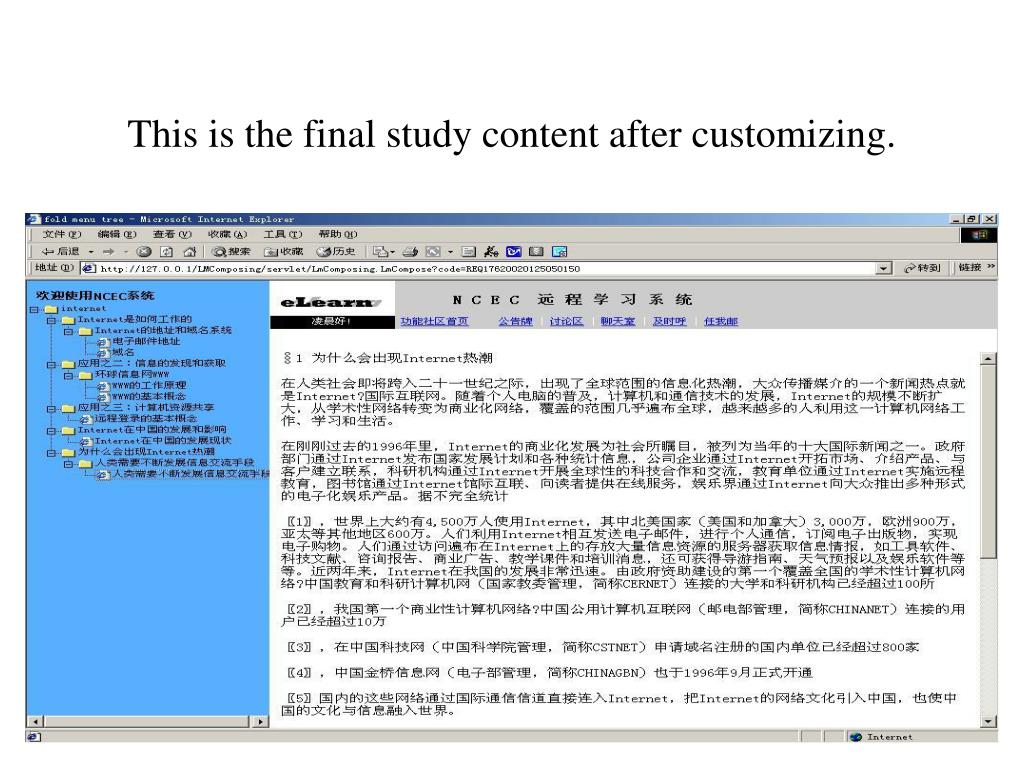1024x768 pixels.
Task: Select tree item '电子邮件地址'
Action: click(146, 342)
